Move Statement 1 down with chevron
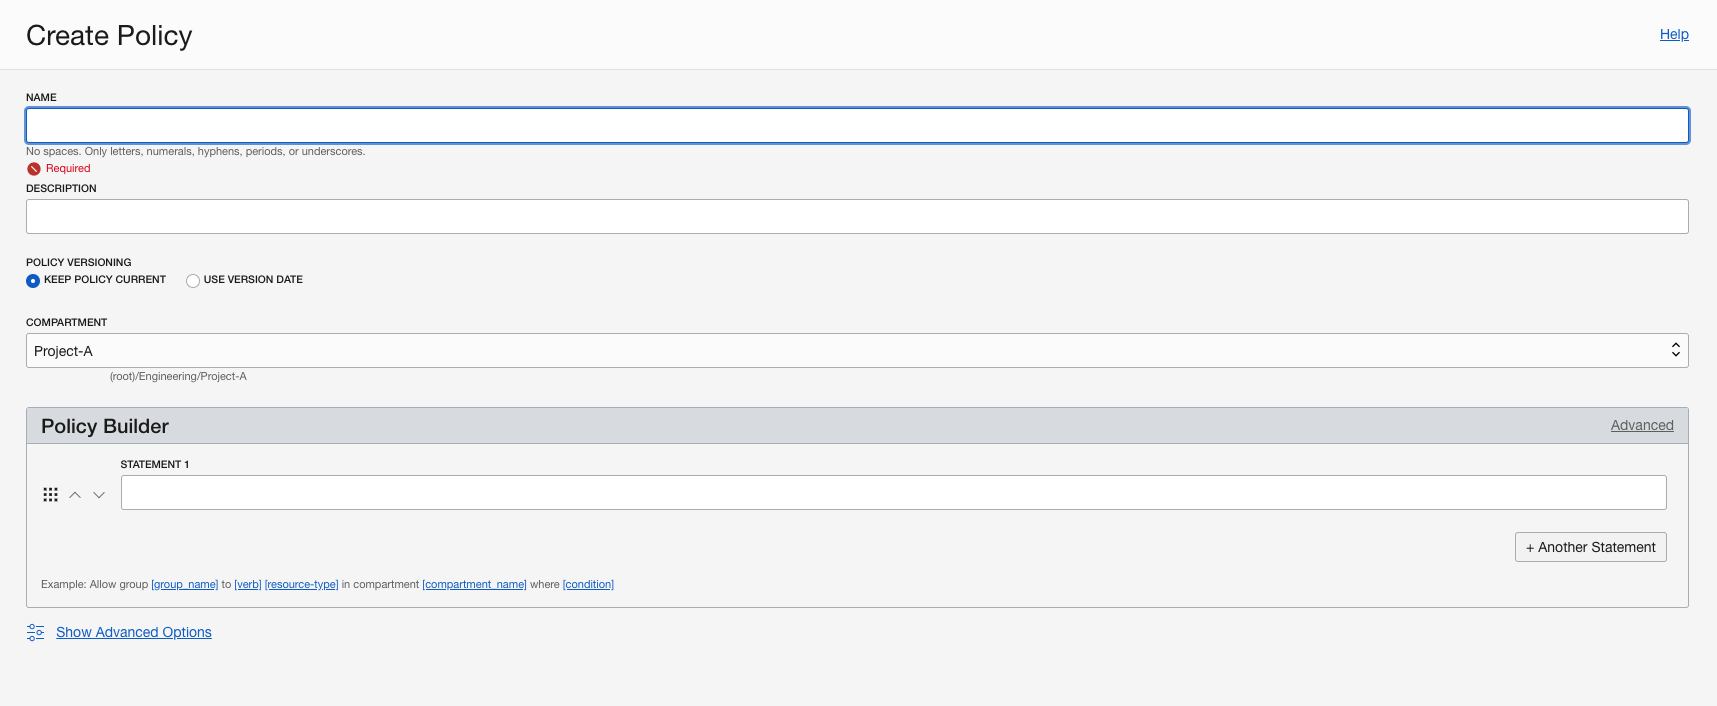 click(99, 495)
